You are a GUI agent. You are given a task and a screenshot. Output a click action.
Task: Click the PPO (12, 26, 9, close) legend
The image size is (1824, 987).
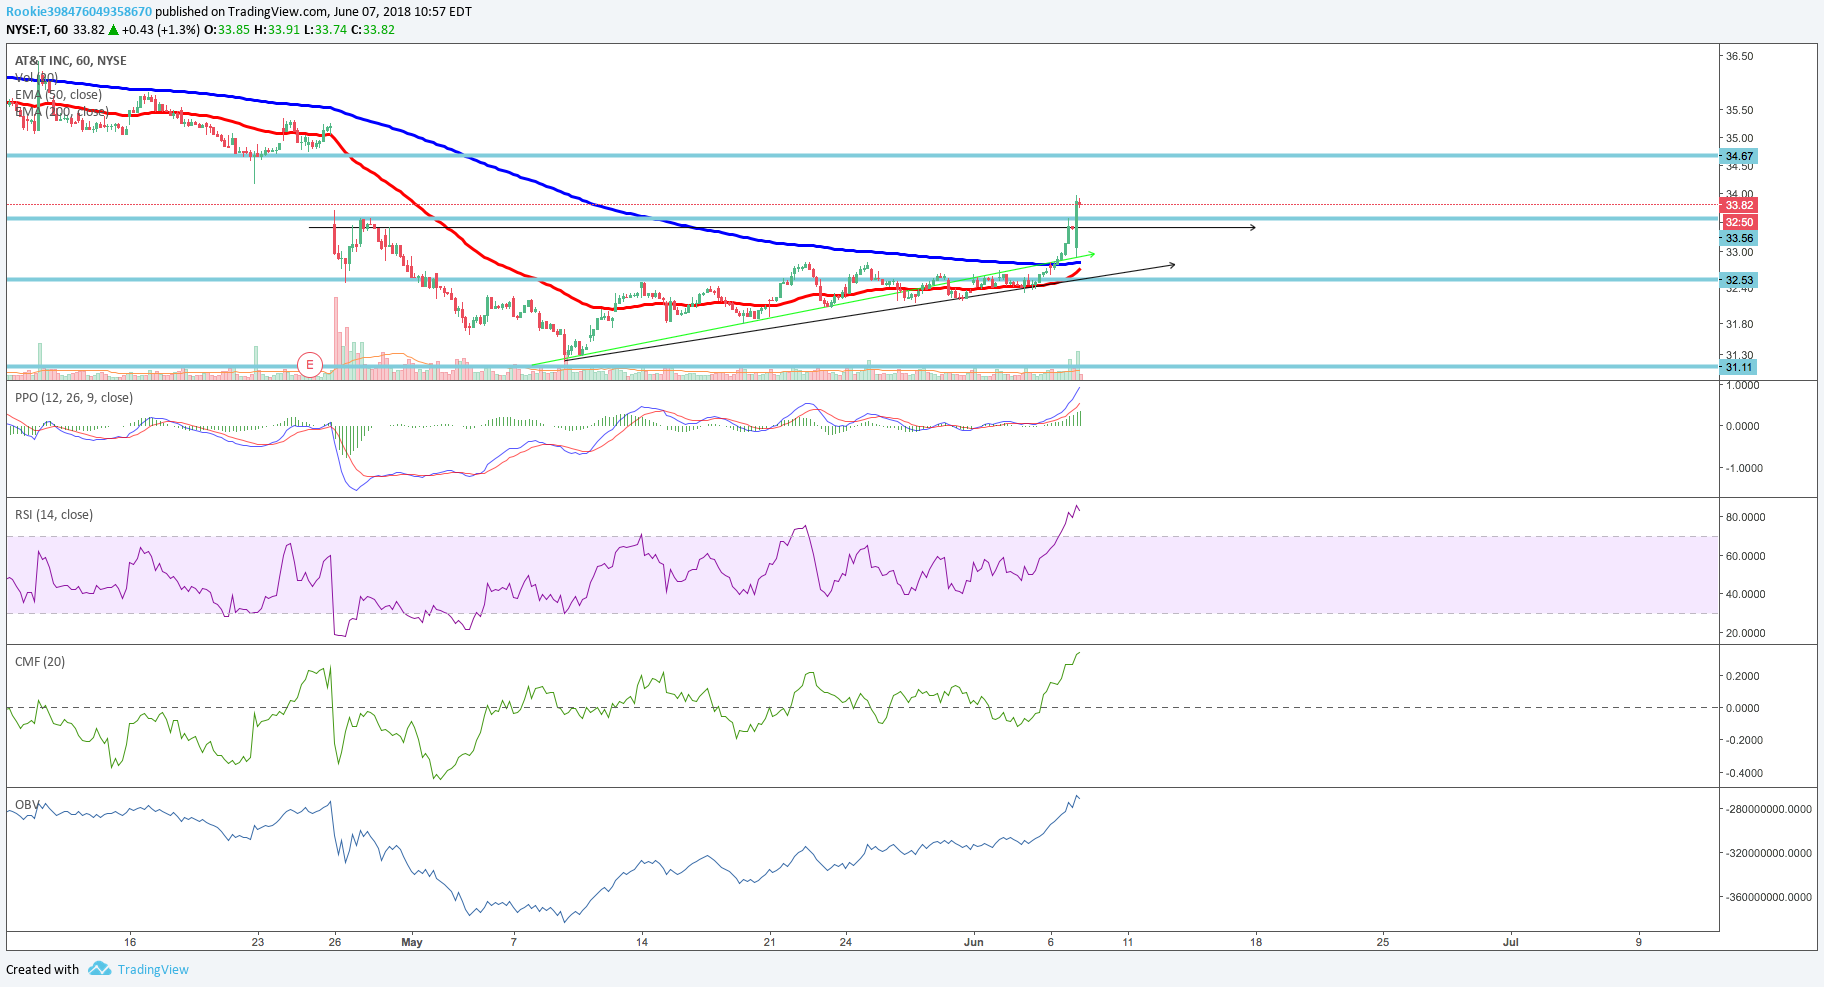pyautogui.click(x=74, y=398)
